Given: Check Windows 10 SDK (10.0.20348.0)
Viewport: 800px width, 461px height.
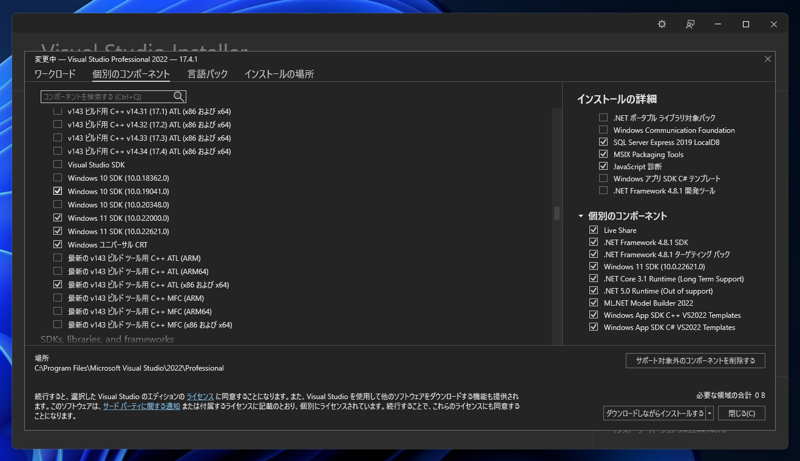Looking at the screenshot, I should tap(57, 204).
